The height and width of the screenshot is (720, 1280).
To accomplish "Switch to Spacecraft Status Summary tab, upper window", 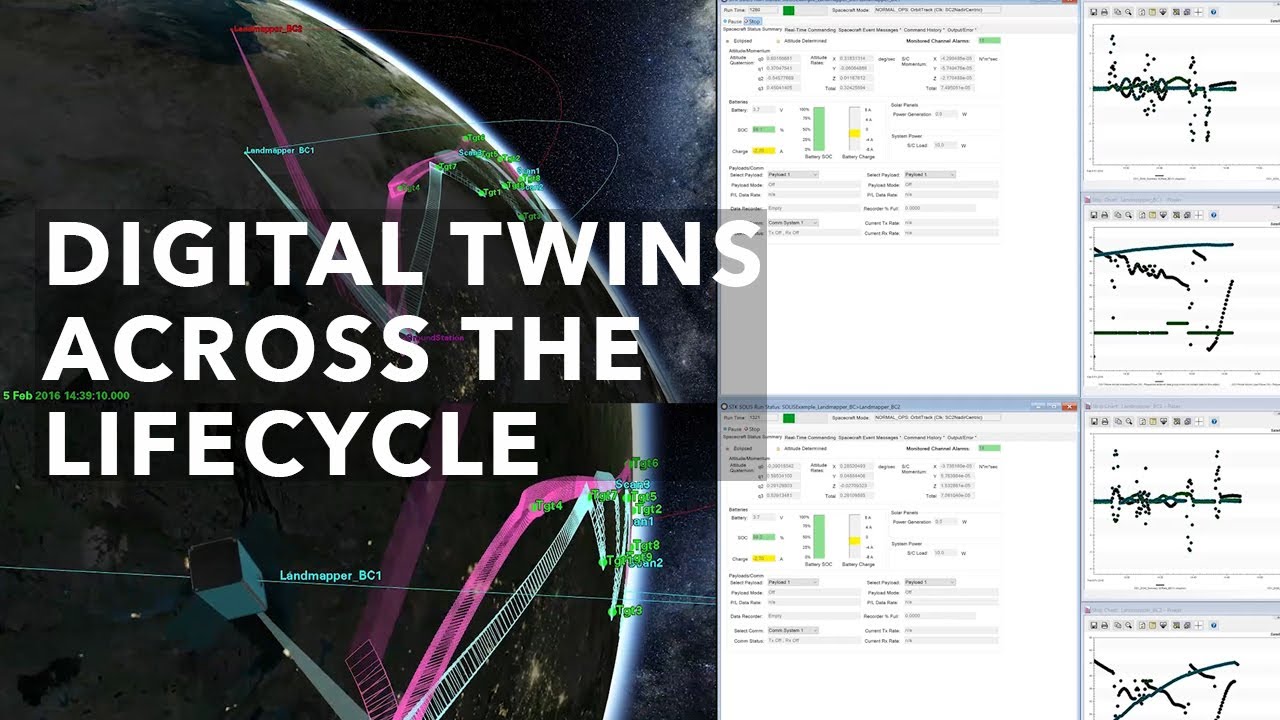I will click(x=752, y=29).
